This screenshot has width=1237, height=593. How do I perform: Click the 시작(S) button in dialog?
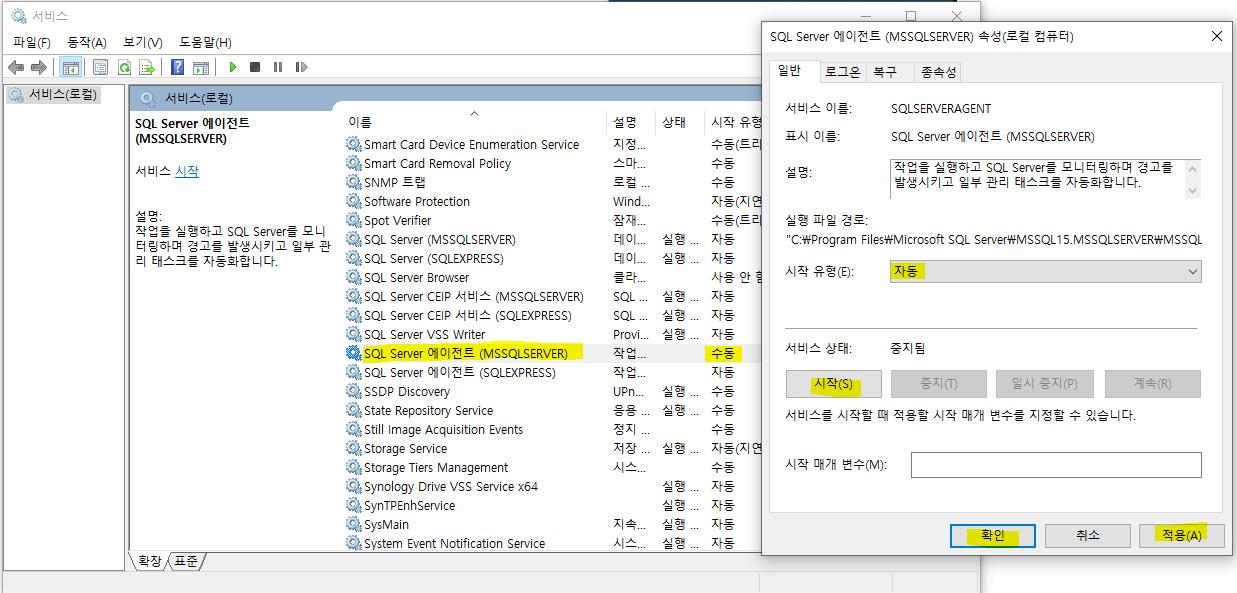coord(834,384)
